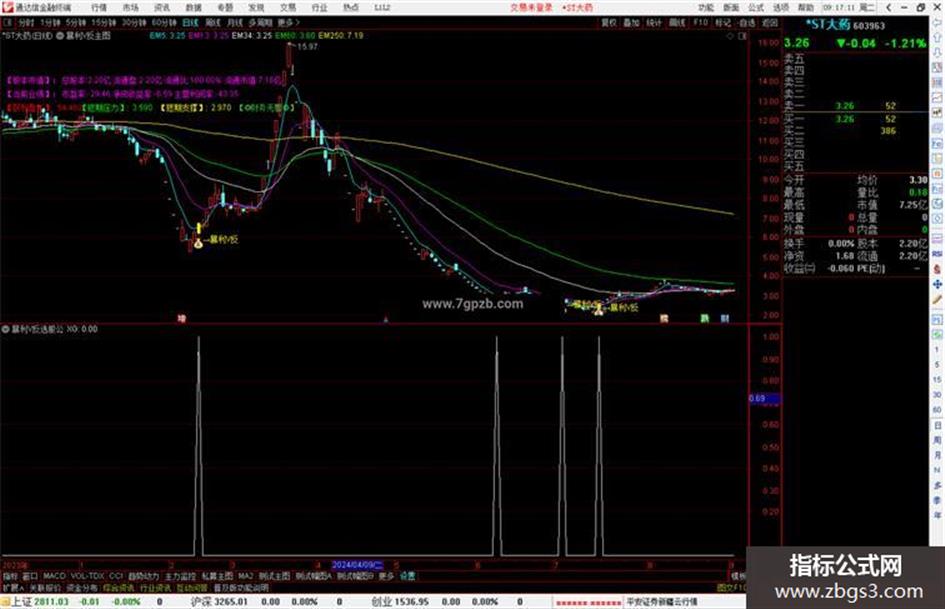Click the 卖一 price 3.26 row
This screenshot has height=609, width=945.
[855, 106]
